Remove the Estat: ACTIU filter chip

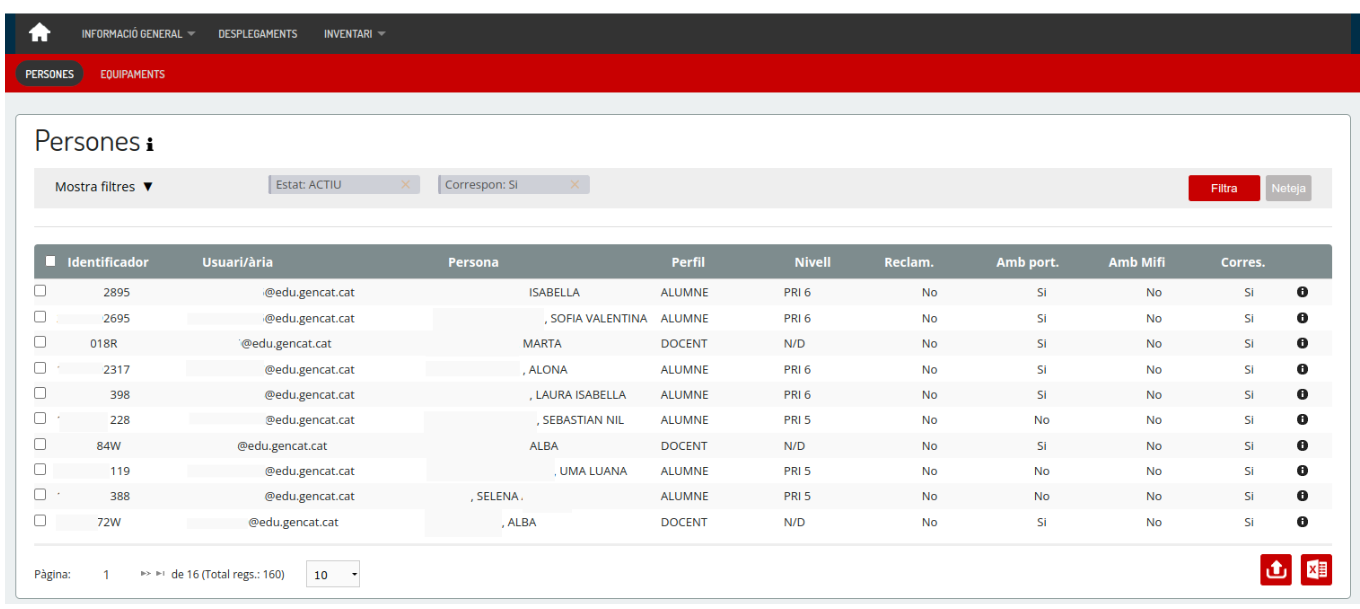(x=405, y=184)
